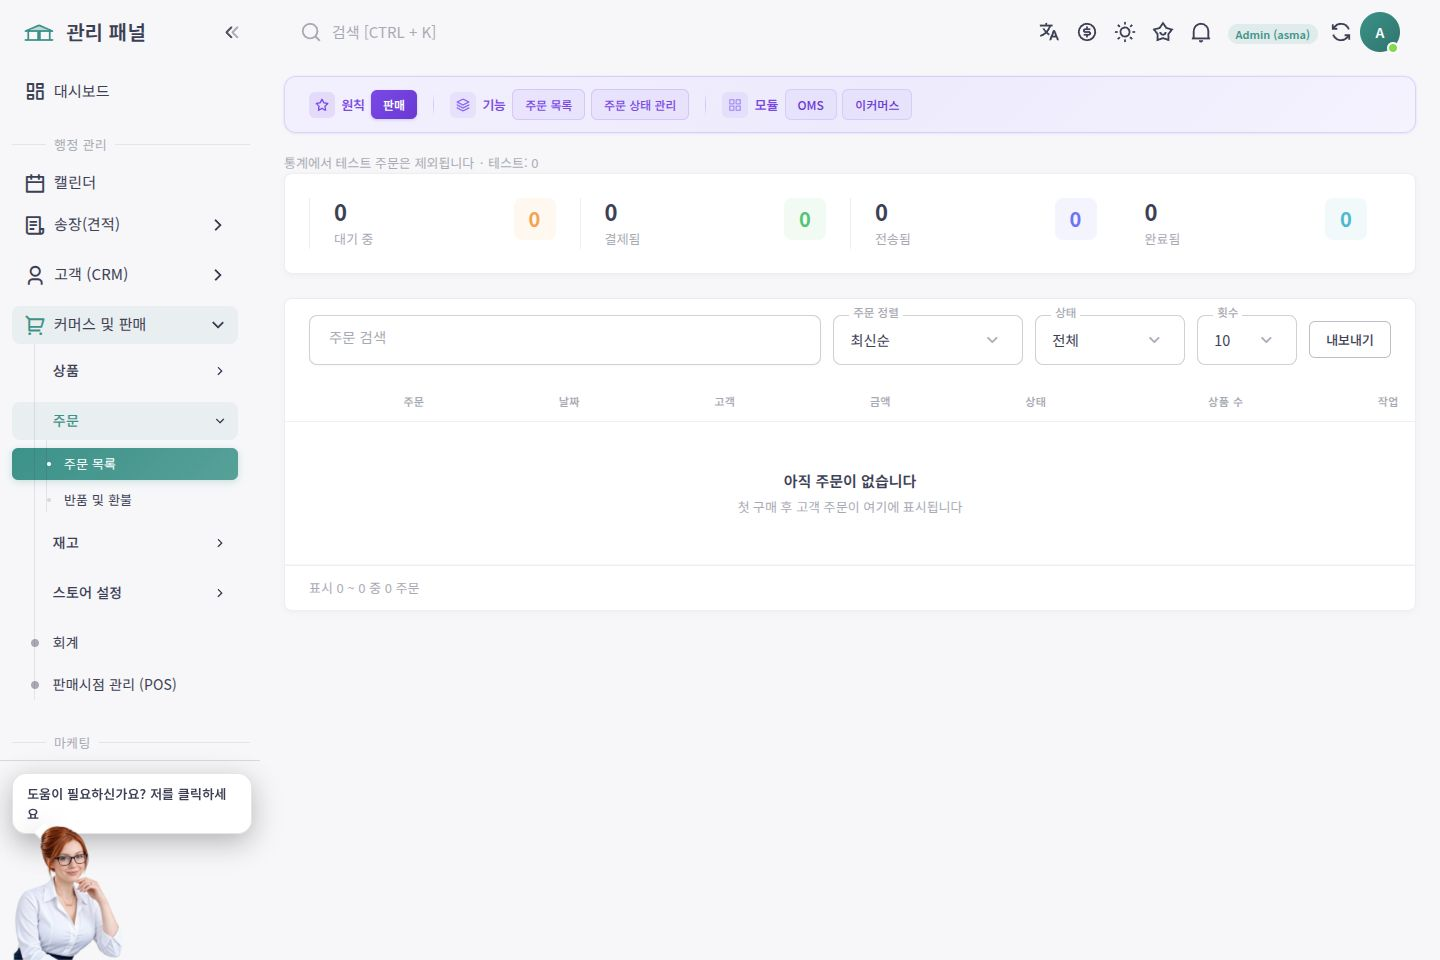Click the 완료됨 teal count badge
This screenshot has width=1440, height=960.
1346,220
